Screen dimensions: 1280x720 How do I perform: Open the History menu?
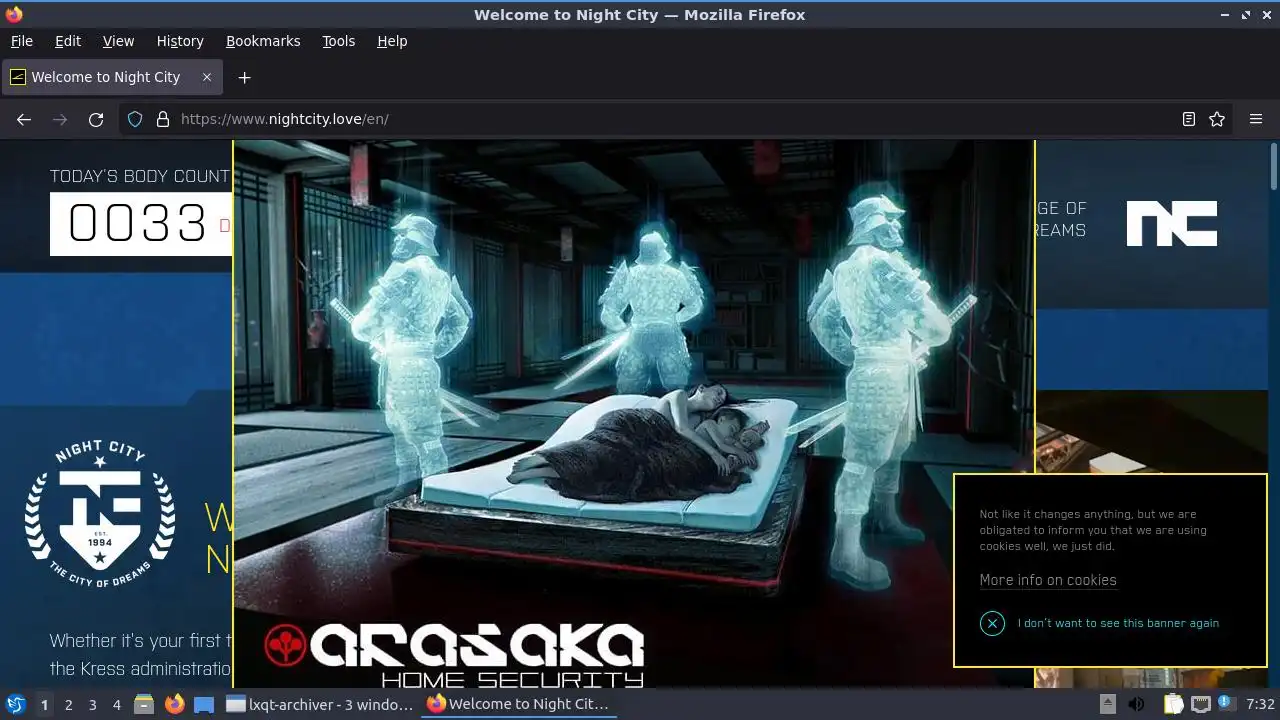tap(180, 41)
